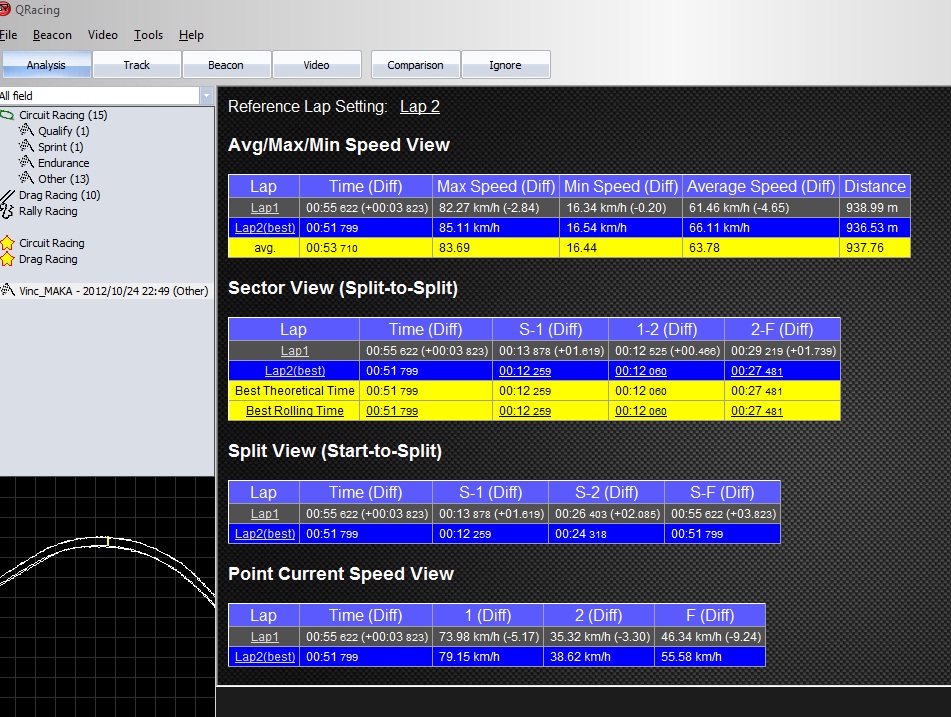
Task: Open the Beacon menu
Action: pos(52,35)
